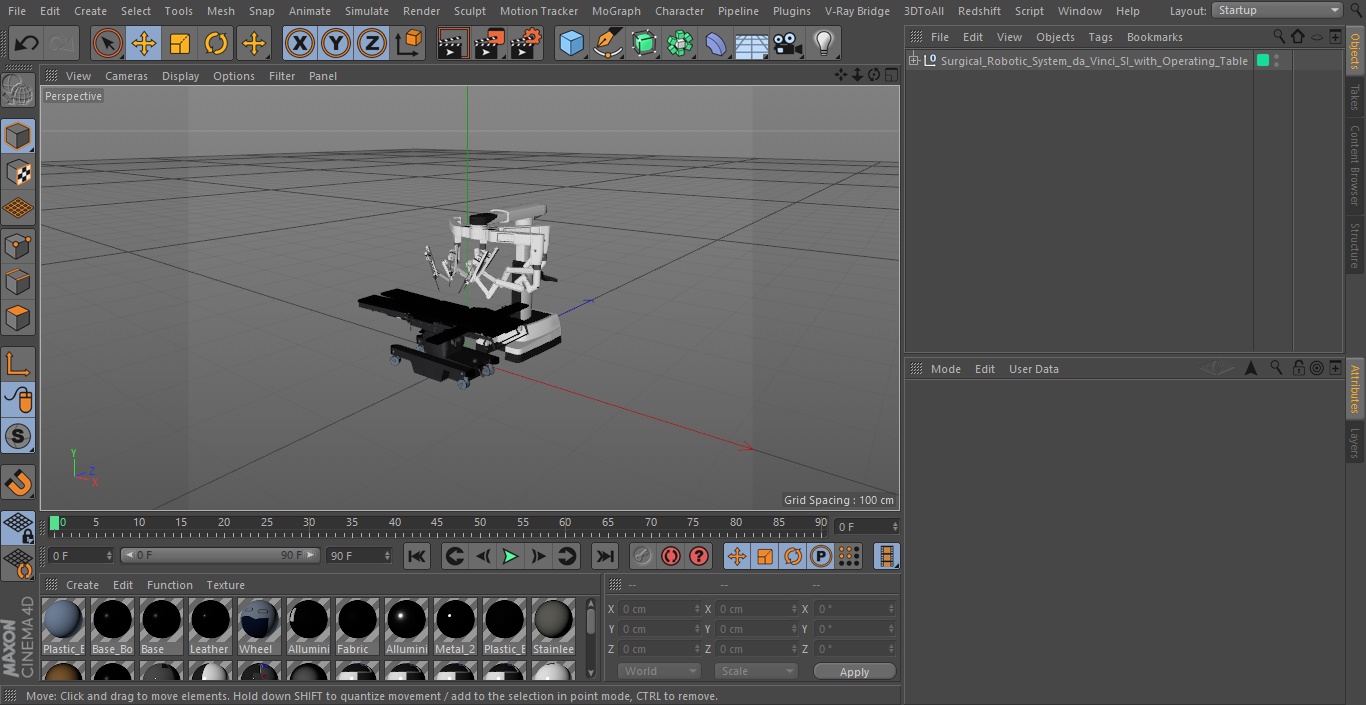Toggle rotation keyframe recording
Screen dimensions: 1366x705
click(x=793, y=556)
